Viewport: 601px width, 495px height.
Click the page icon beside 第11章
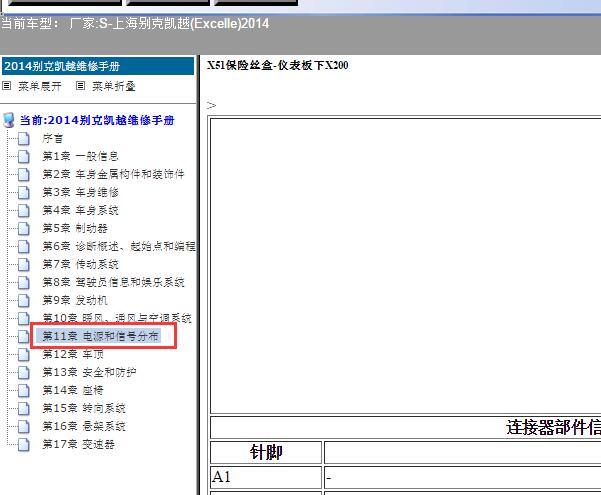(23, 337)
